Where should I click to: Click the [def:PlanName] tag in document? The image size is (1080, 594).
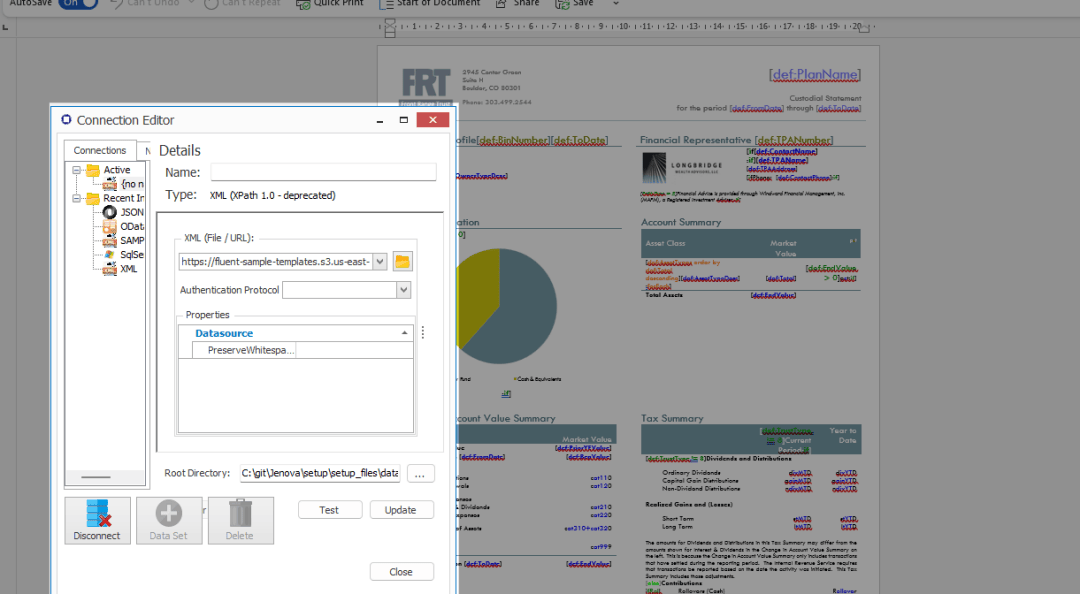(815, 74)
